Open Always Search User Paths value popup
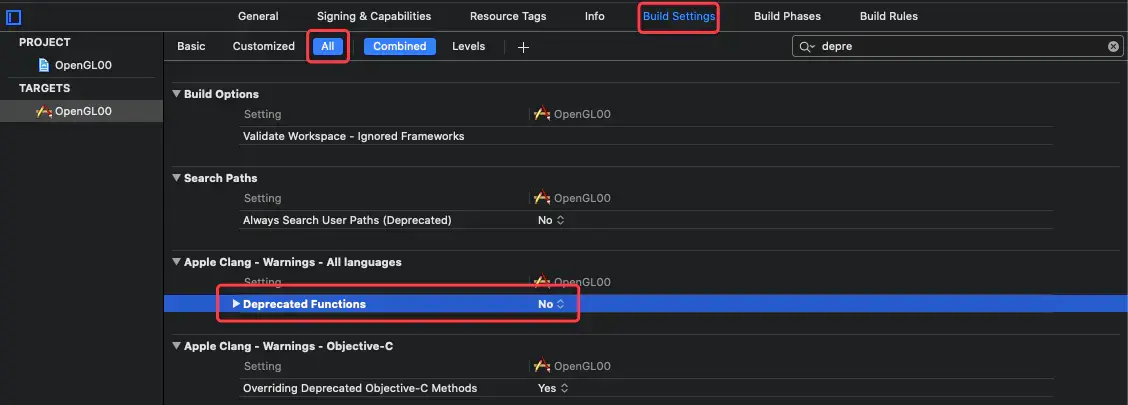Viewport: 1128px width, 405px height. tap(552, 220)
